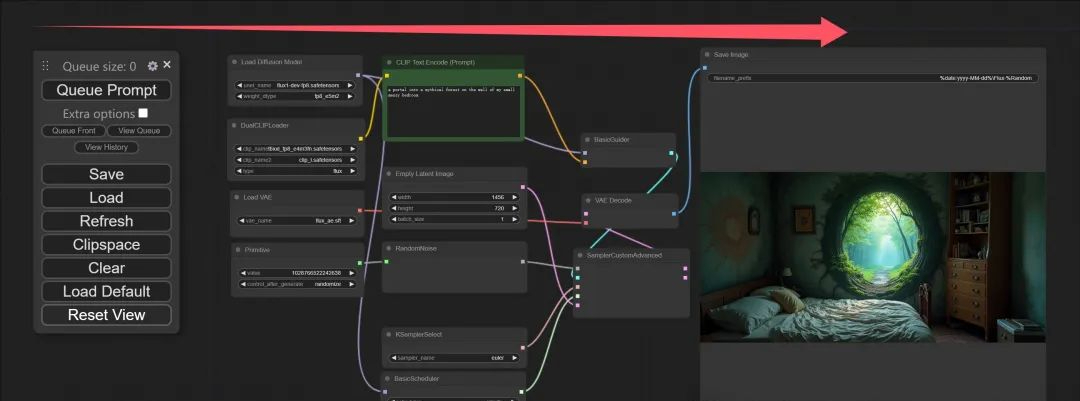Collapse the CLIP Text Encode node dot
1080x401 pixels.
390,62
